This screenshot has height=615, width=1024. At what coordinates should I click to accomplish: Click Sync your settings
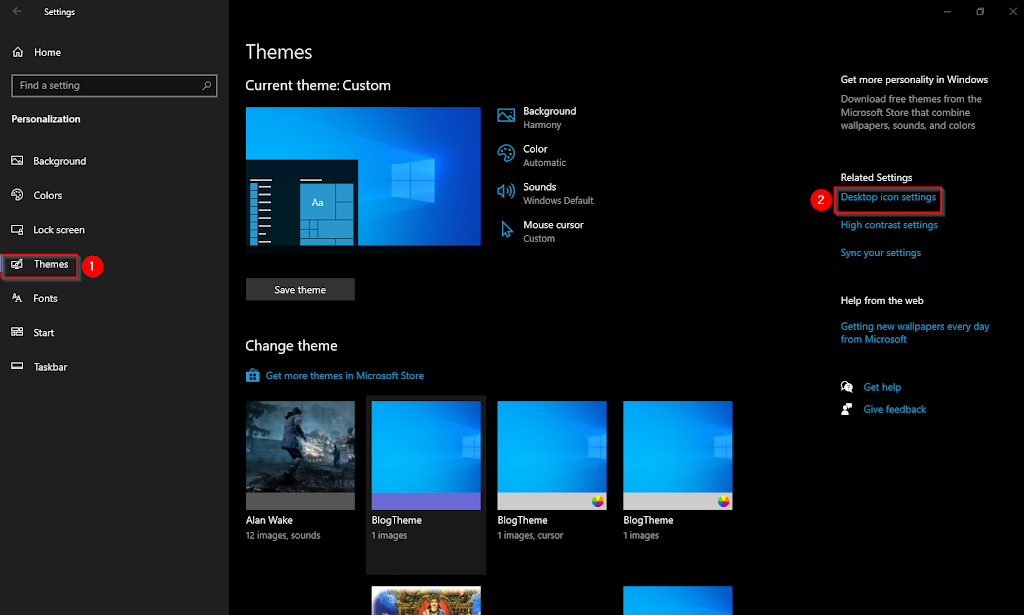(x=880, y=252)
